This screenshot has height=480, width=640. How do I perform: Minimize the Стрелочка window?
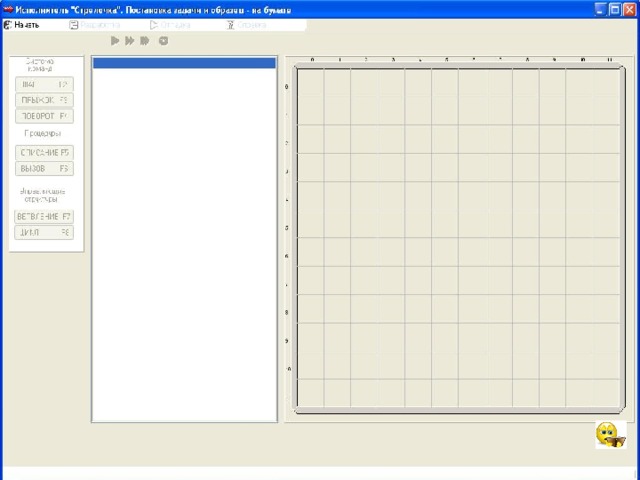(x=600, y=9)
